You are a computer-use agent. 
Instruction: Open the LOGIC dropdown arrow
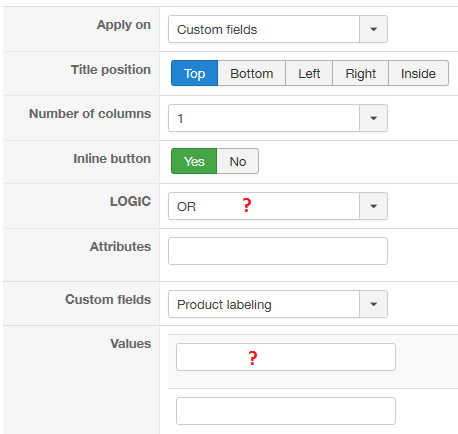pos(373,206)
